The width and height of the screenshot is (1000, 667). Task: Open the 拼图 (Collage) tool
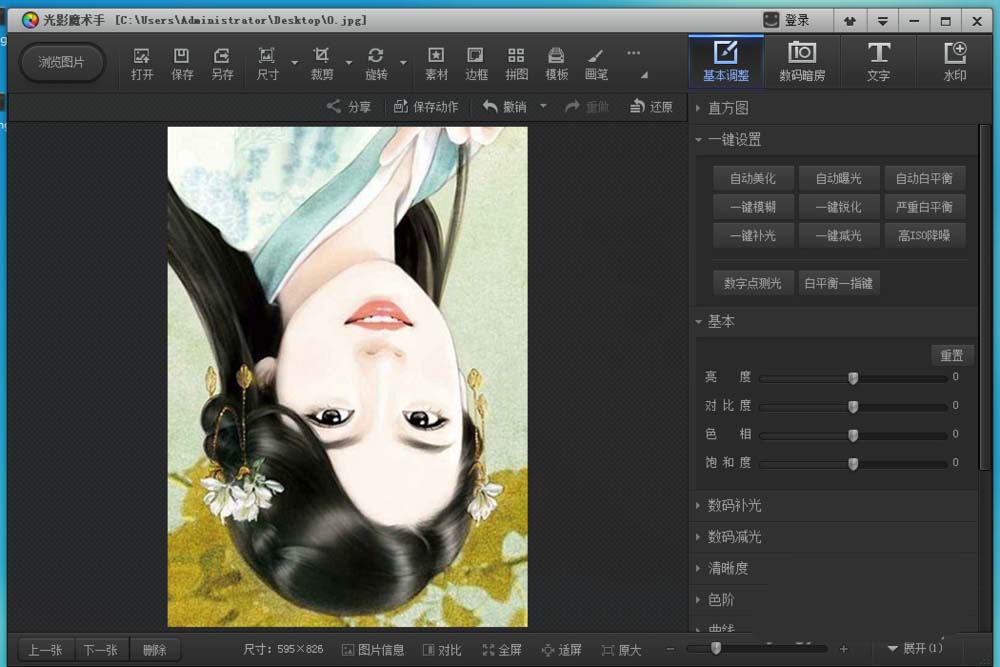[516, 56]
